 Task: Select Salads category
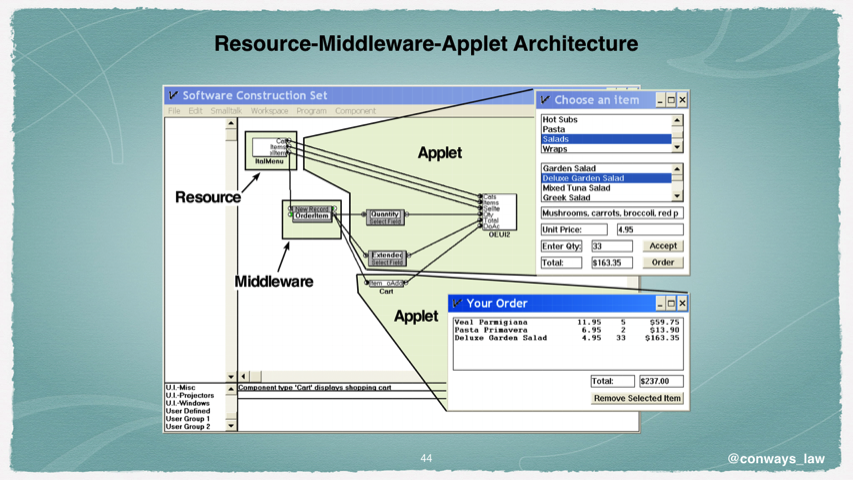coord(606,139)
